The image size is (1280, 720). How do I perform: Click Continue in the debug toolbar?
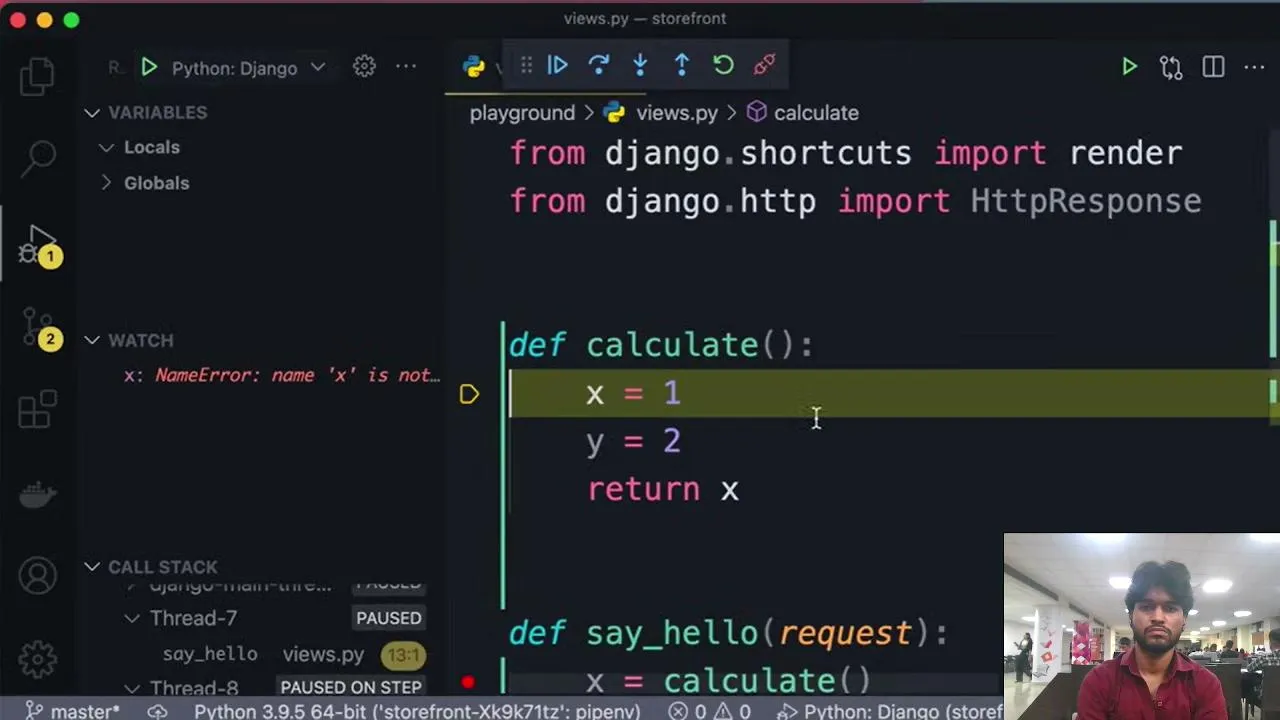click(x=558, y=66)
